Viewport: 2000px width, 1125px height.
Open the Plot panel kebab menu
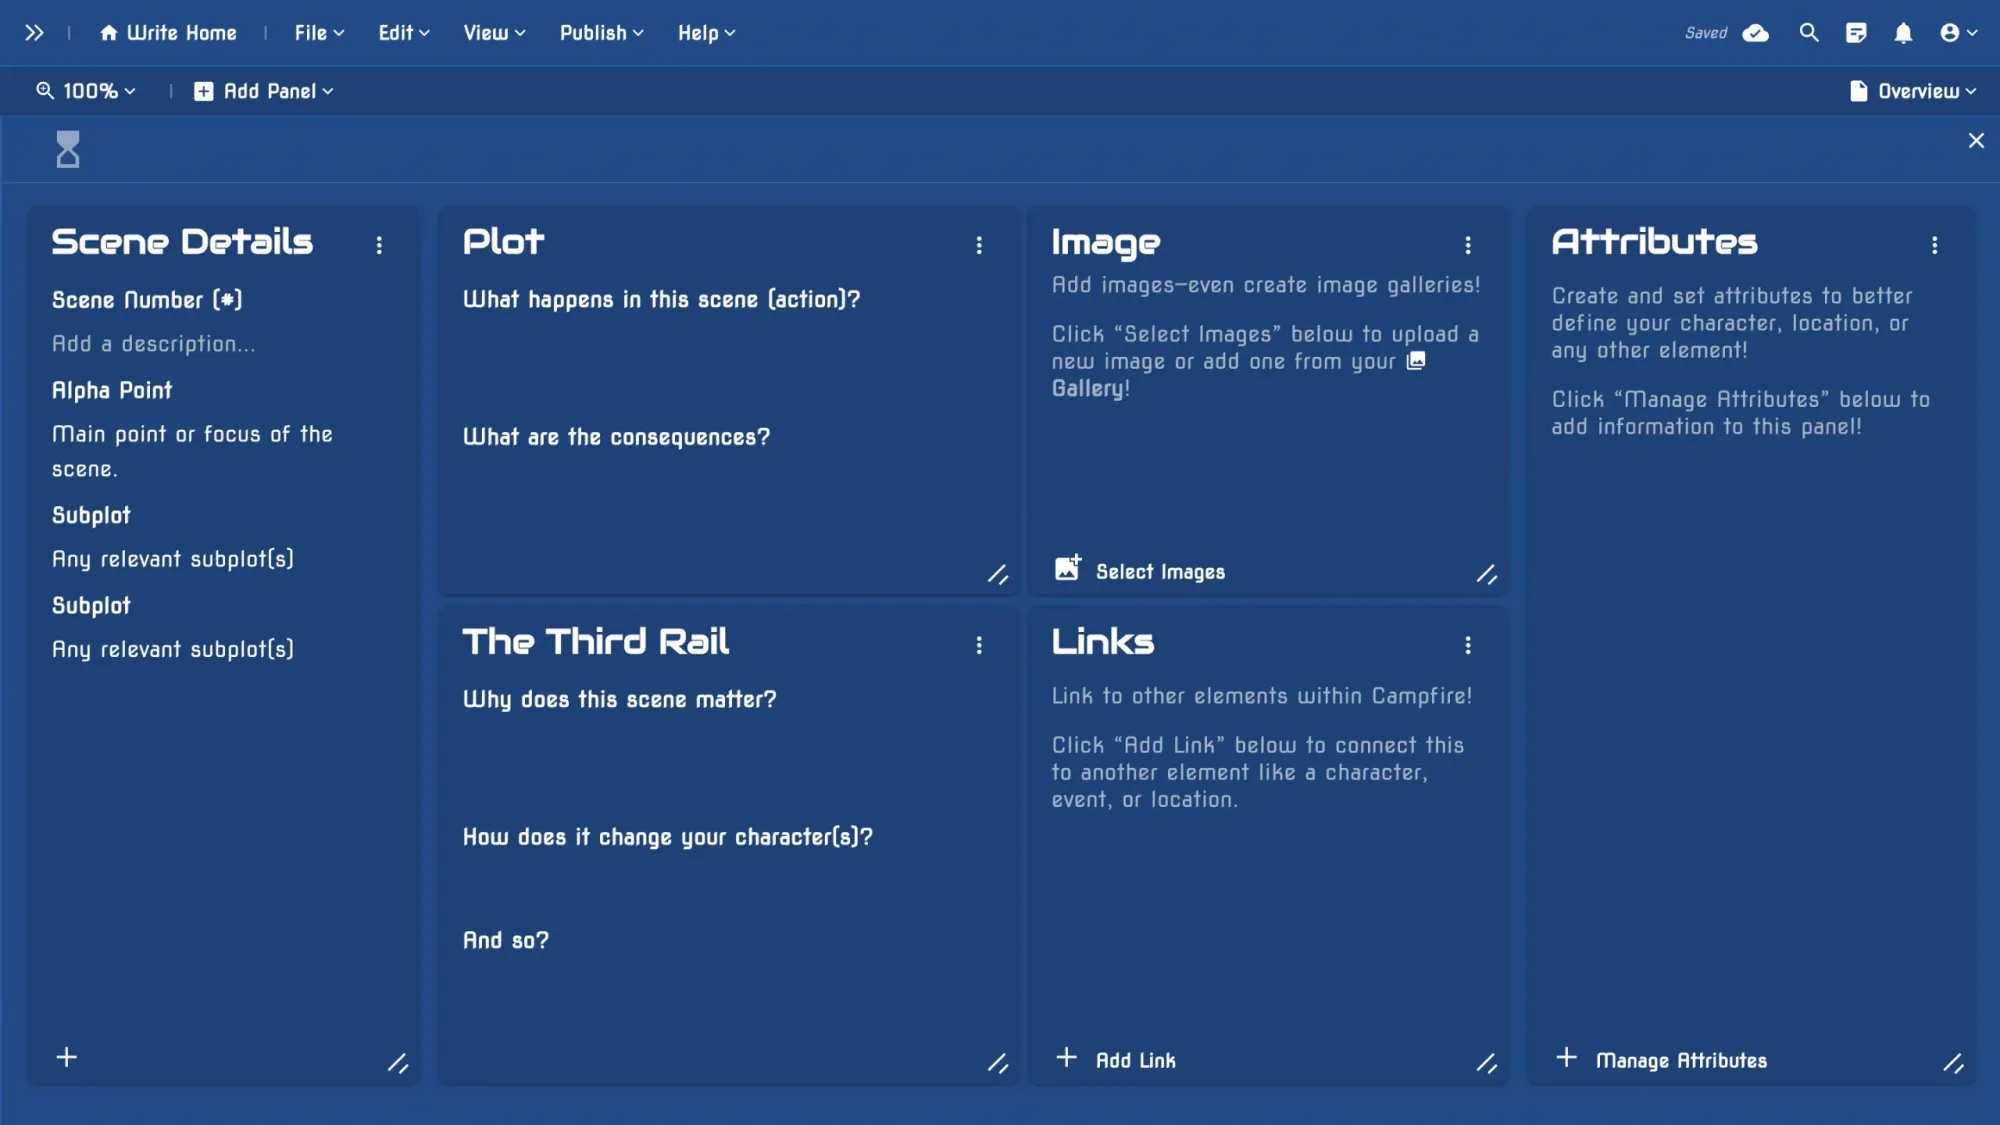(979, 245)
